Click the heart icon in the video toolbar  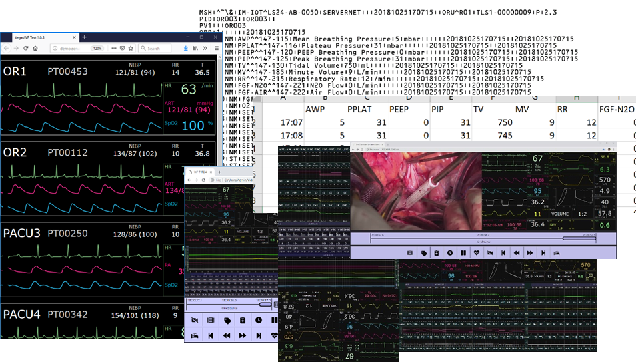point(476,252)
